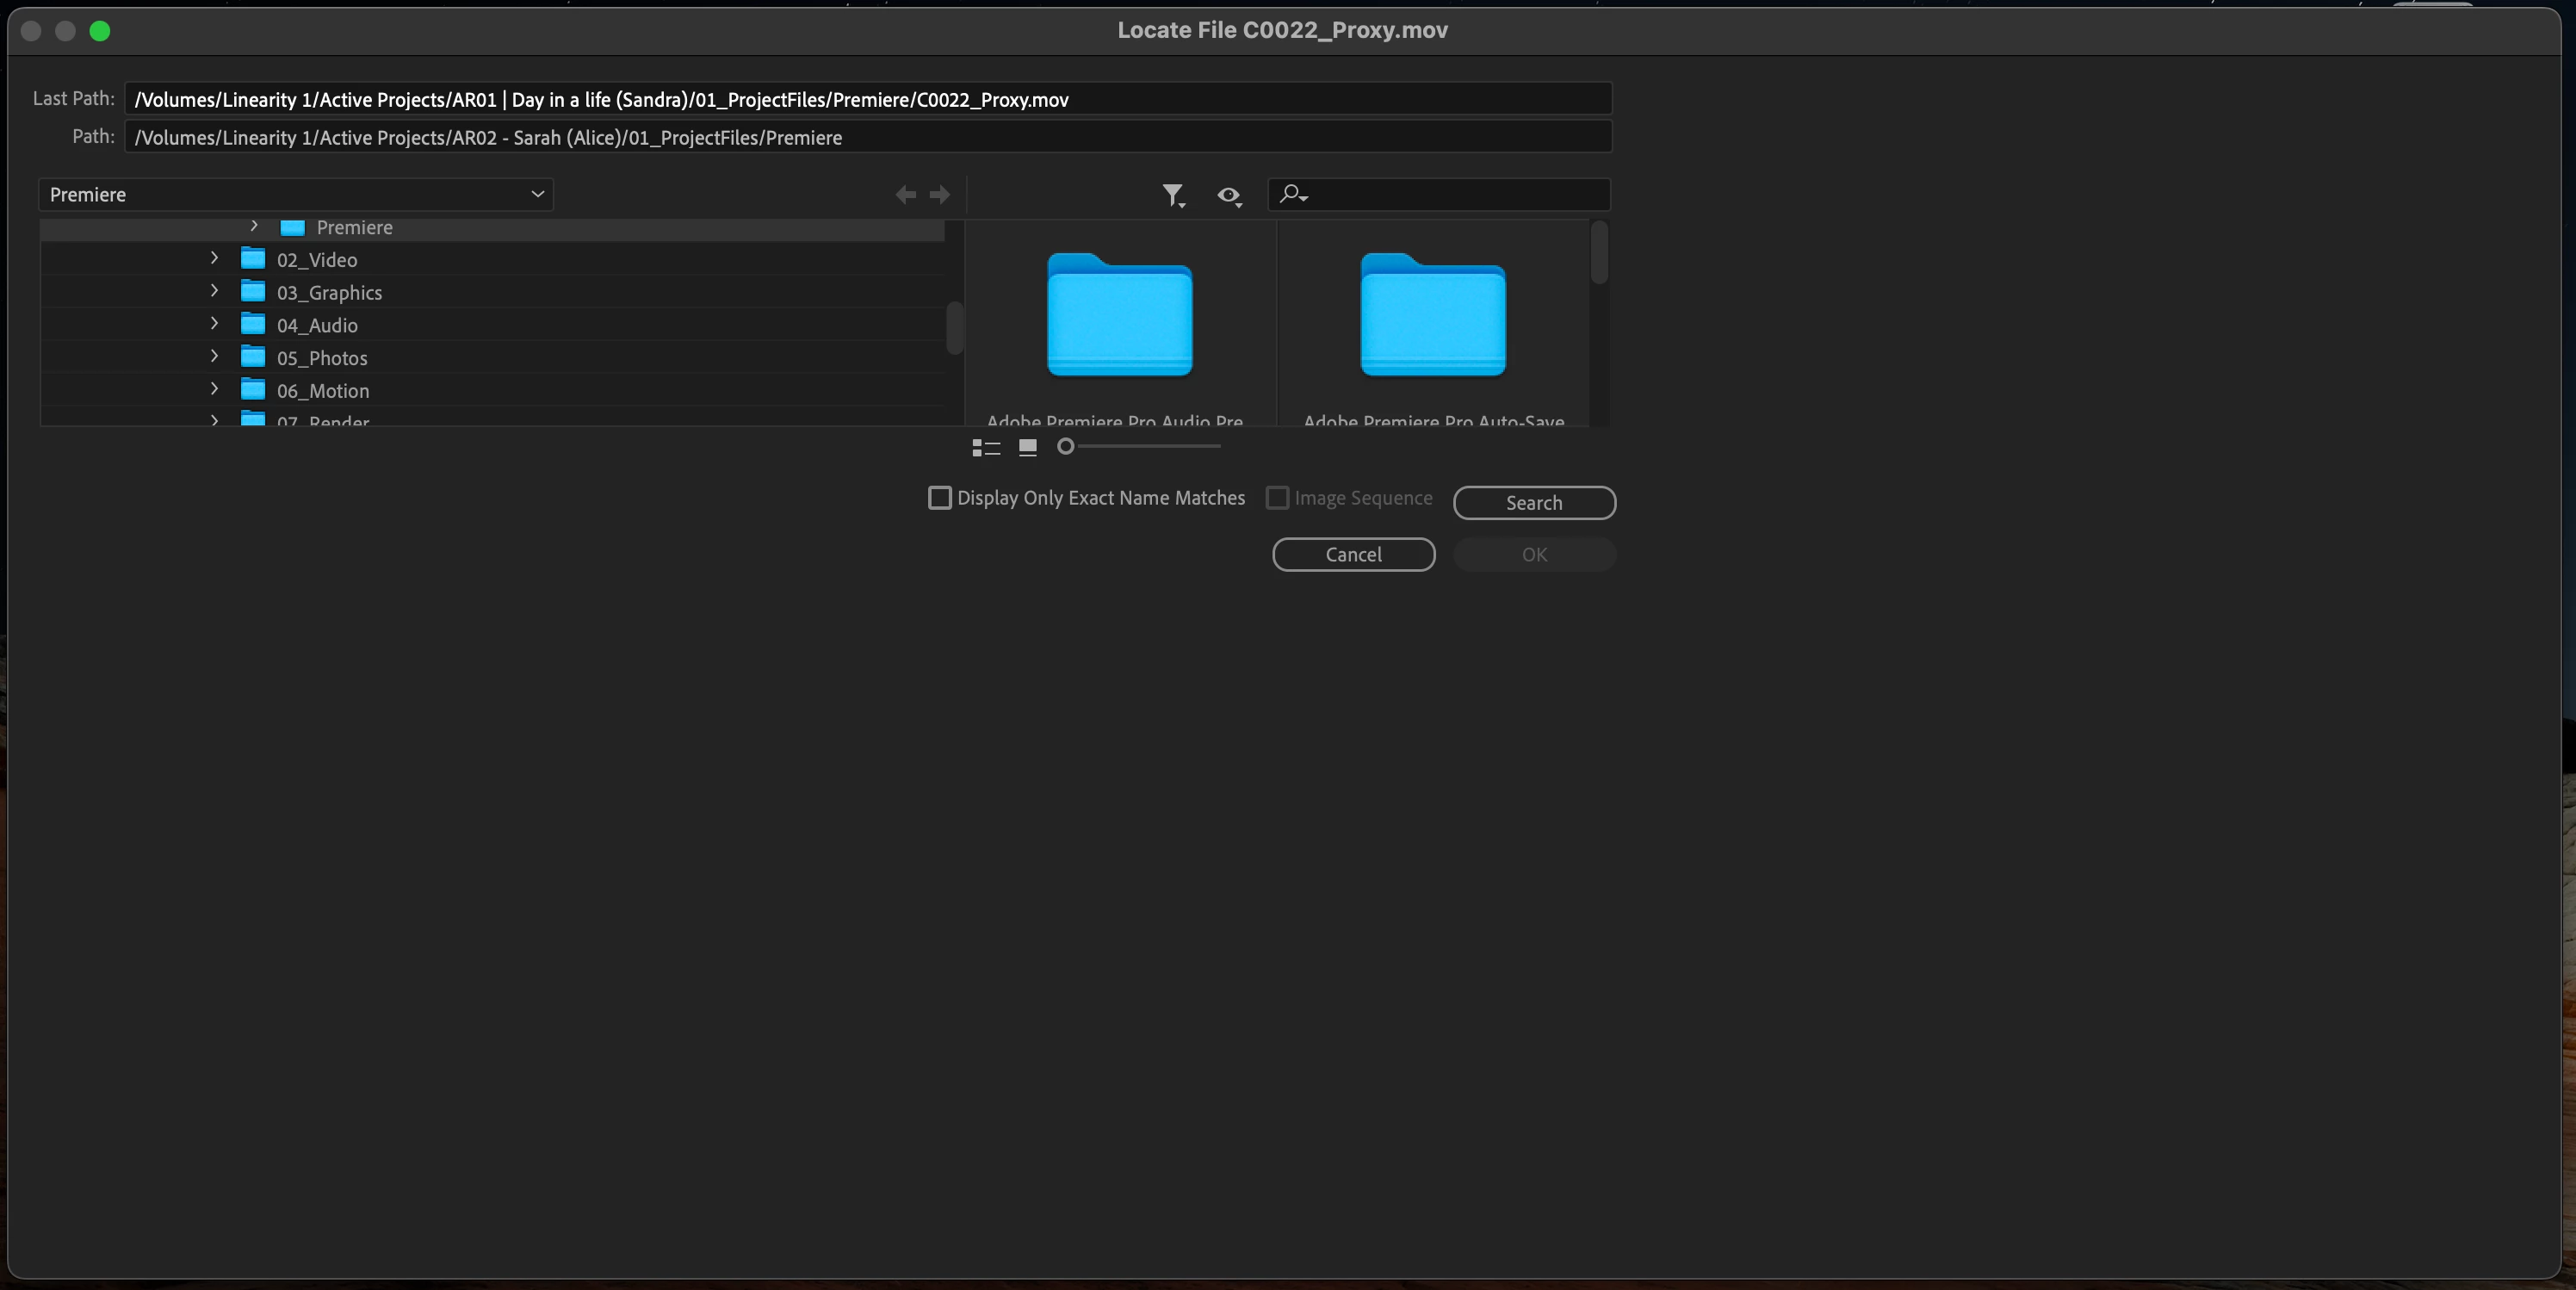Enable Display Only Exact Name Matches

coord(940,498)
